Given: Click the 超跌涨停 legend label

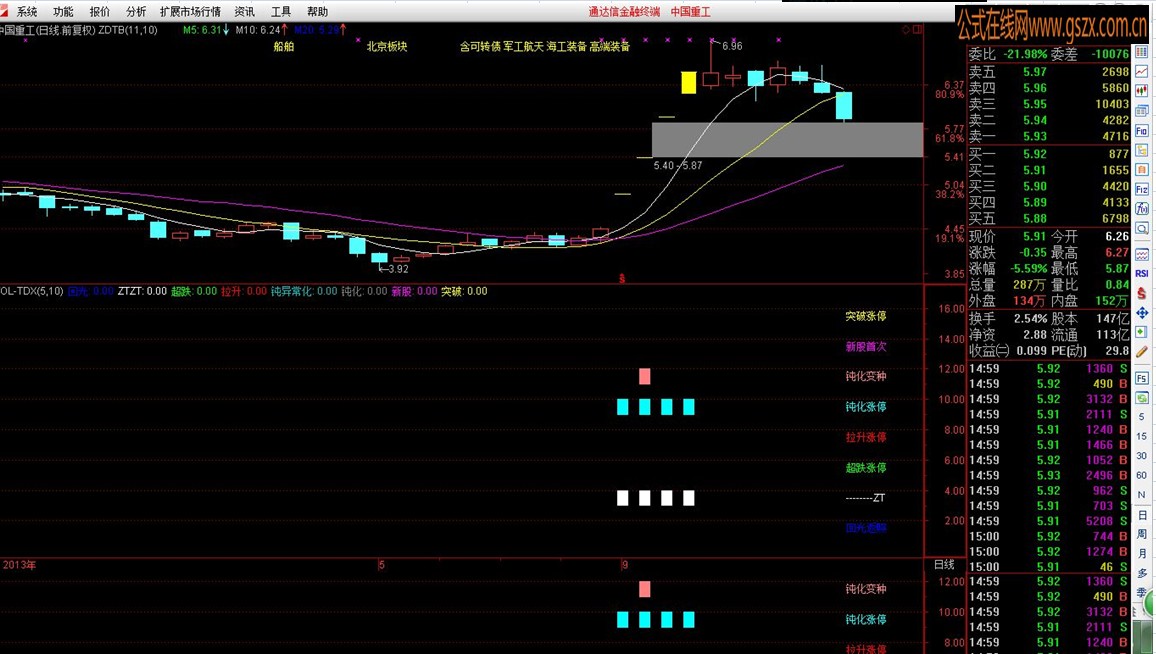Looking at the screenshot, I should 866,467.
